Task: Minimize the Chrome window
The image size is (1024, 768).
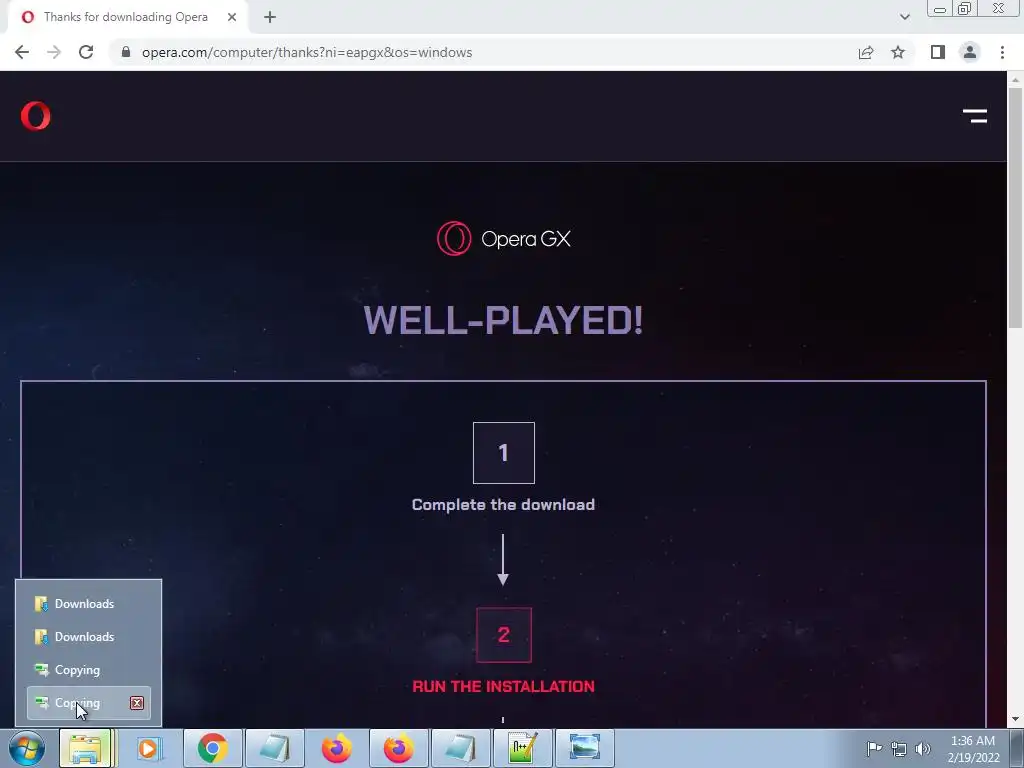Action: 940,9
